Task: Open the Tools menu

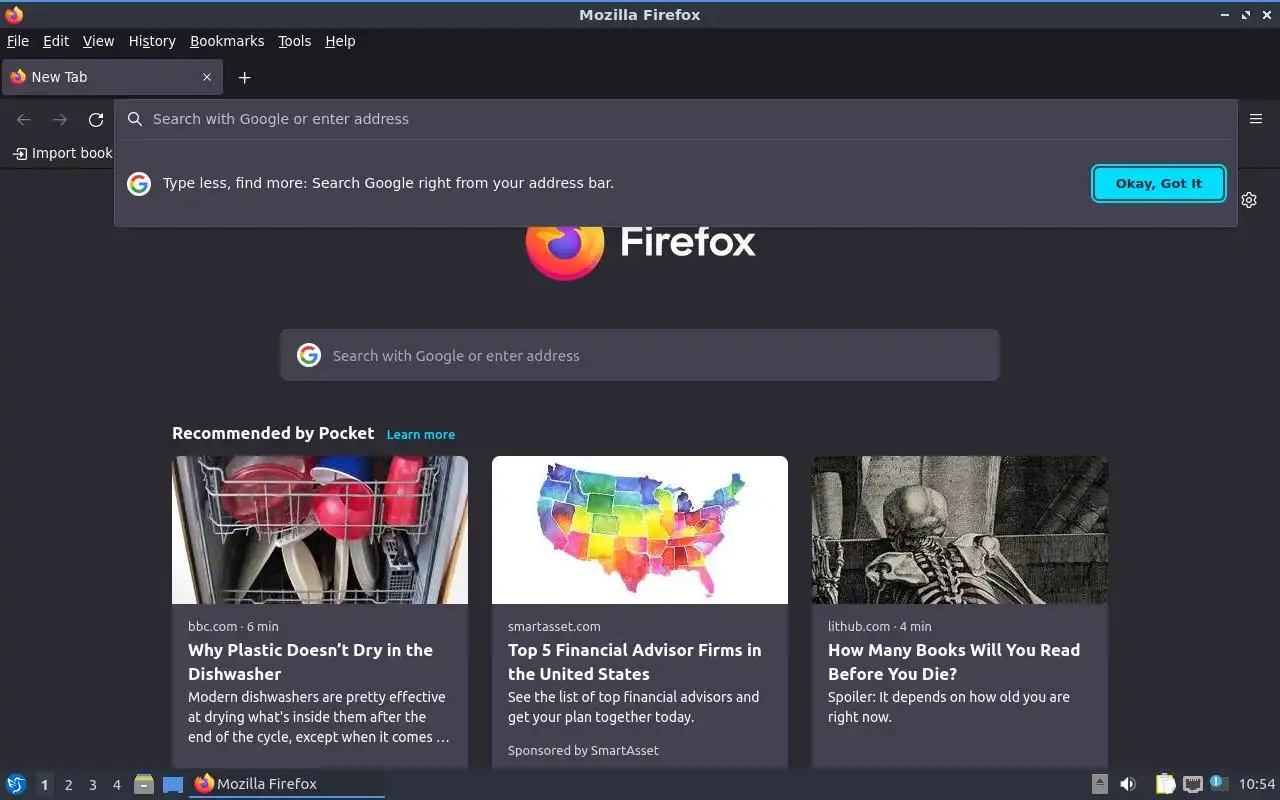Action: pyautogui.click(x=295, y=41)
